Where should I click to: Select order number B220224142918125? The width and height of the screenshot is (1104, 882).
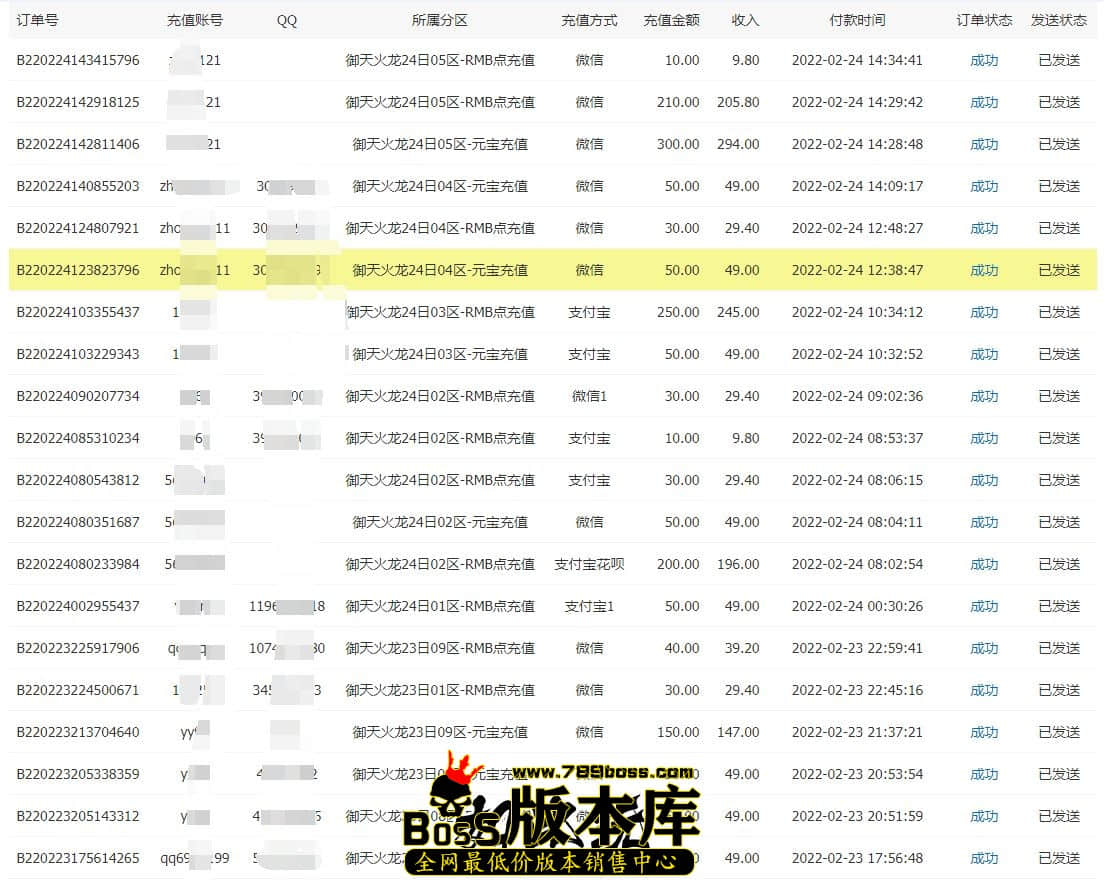(x=78, y=102)
